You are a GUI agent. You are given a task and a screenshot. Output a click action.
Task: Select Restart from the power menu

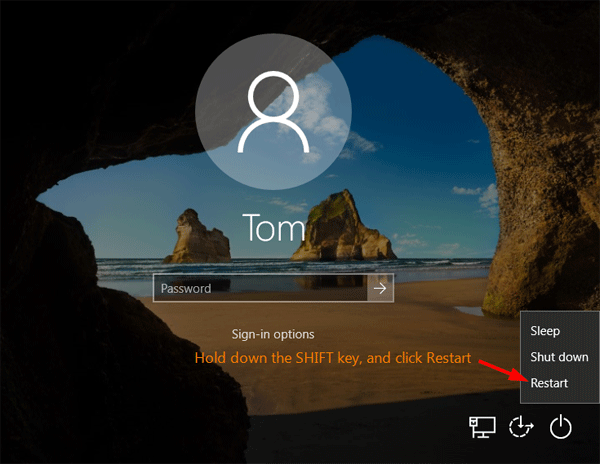[551, 381]
